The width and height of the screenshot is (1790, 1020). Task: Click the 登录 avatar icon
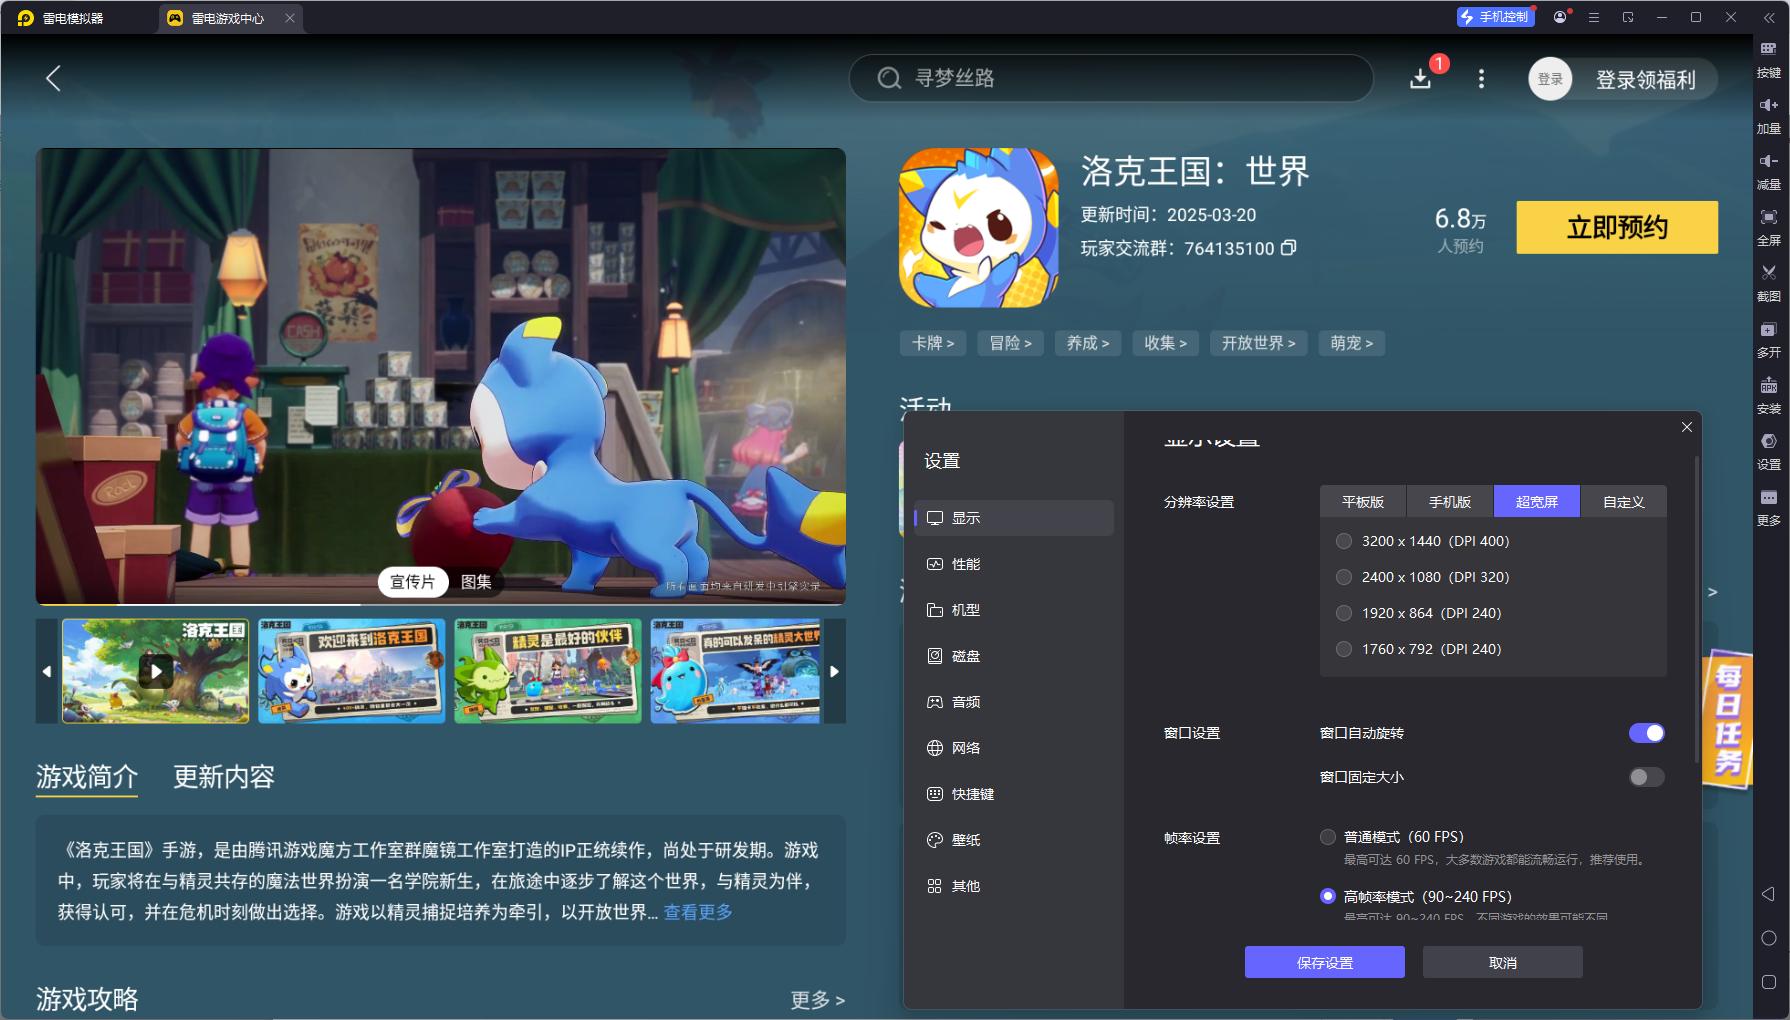[x=1550, y=79]
